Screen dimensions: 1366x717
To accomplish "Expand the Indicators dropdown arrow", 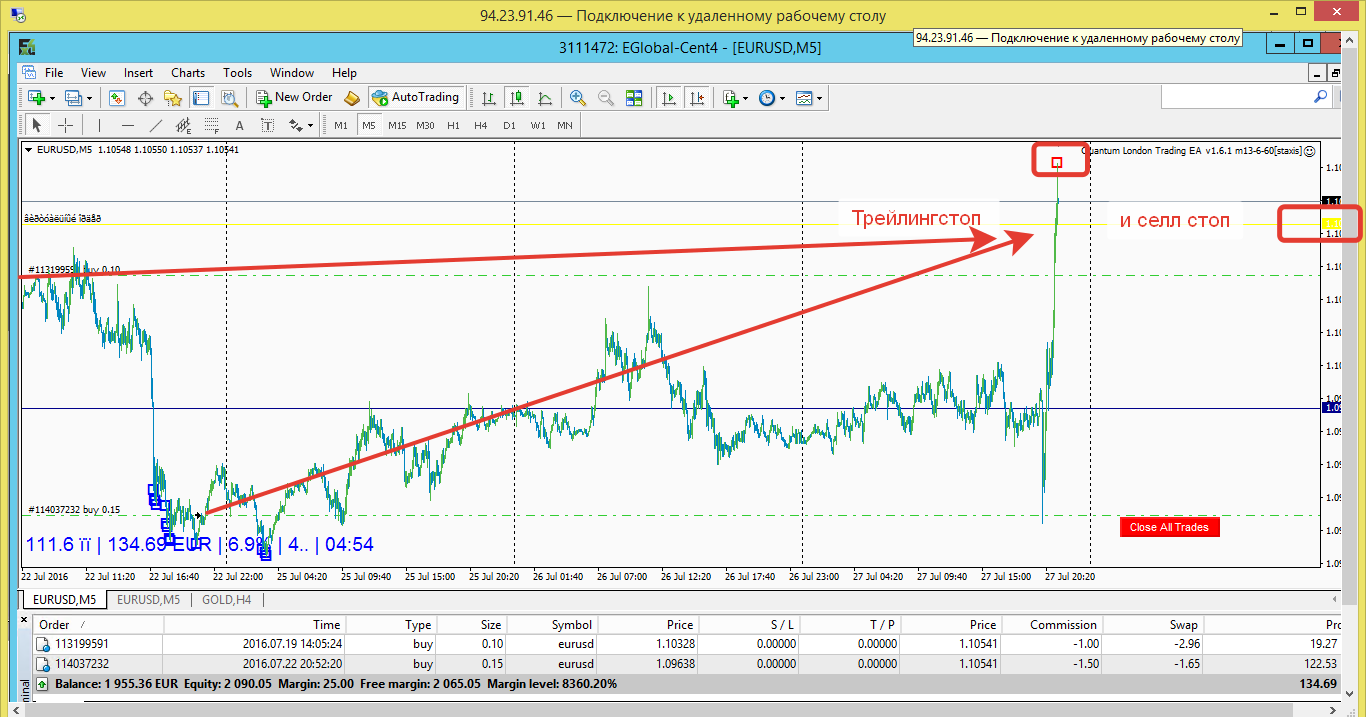I will pos(746,98).
